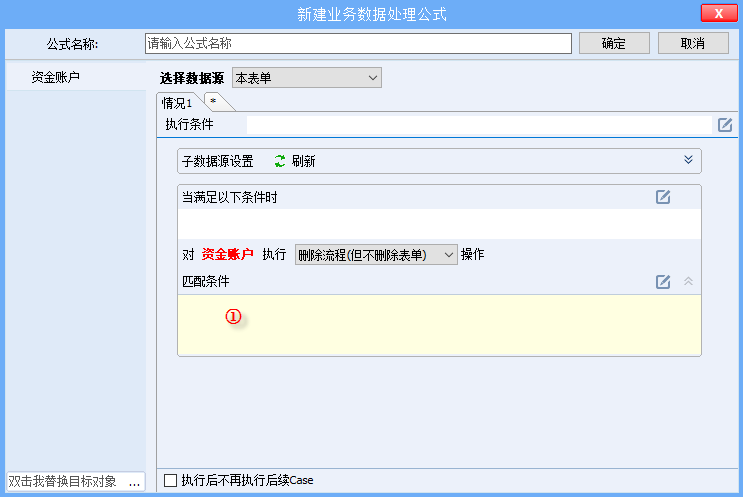Click the ... browse button at bottom left
This screenshot has height=497, width=743.
pyautogui.click(x=135, y=482)
